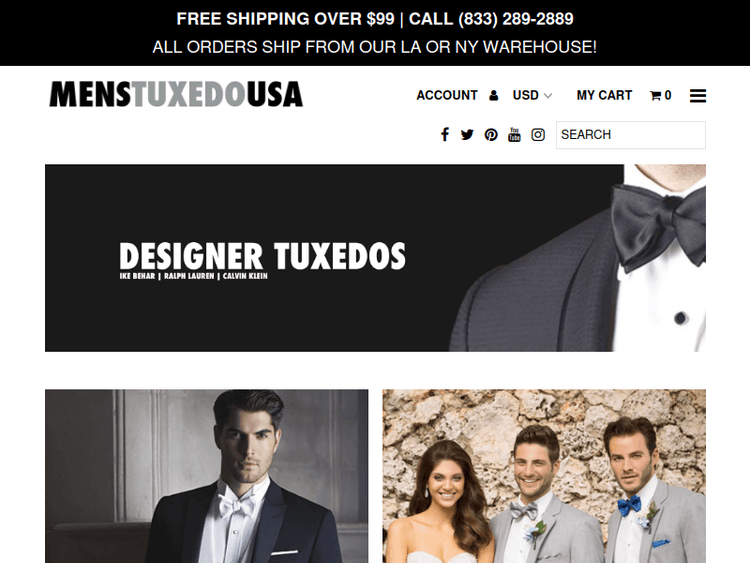The width and height of the screenshot is (750, 563).
Task: Open the Designer Tuxedos banner
Action: coord(375,258)
